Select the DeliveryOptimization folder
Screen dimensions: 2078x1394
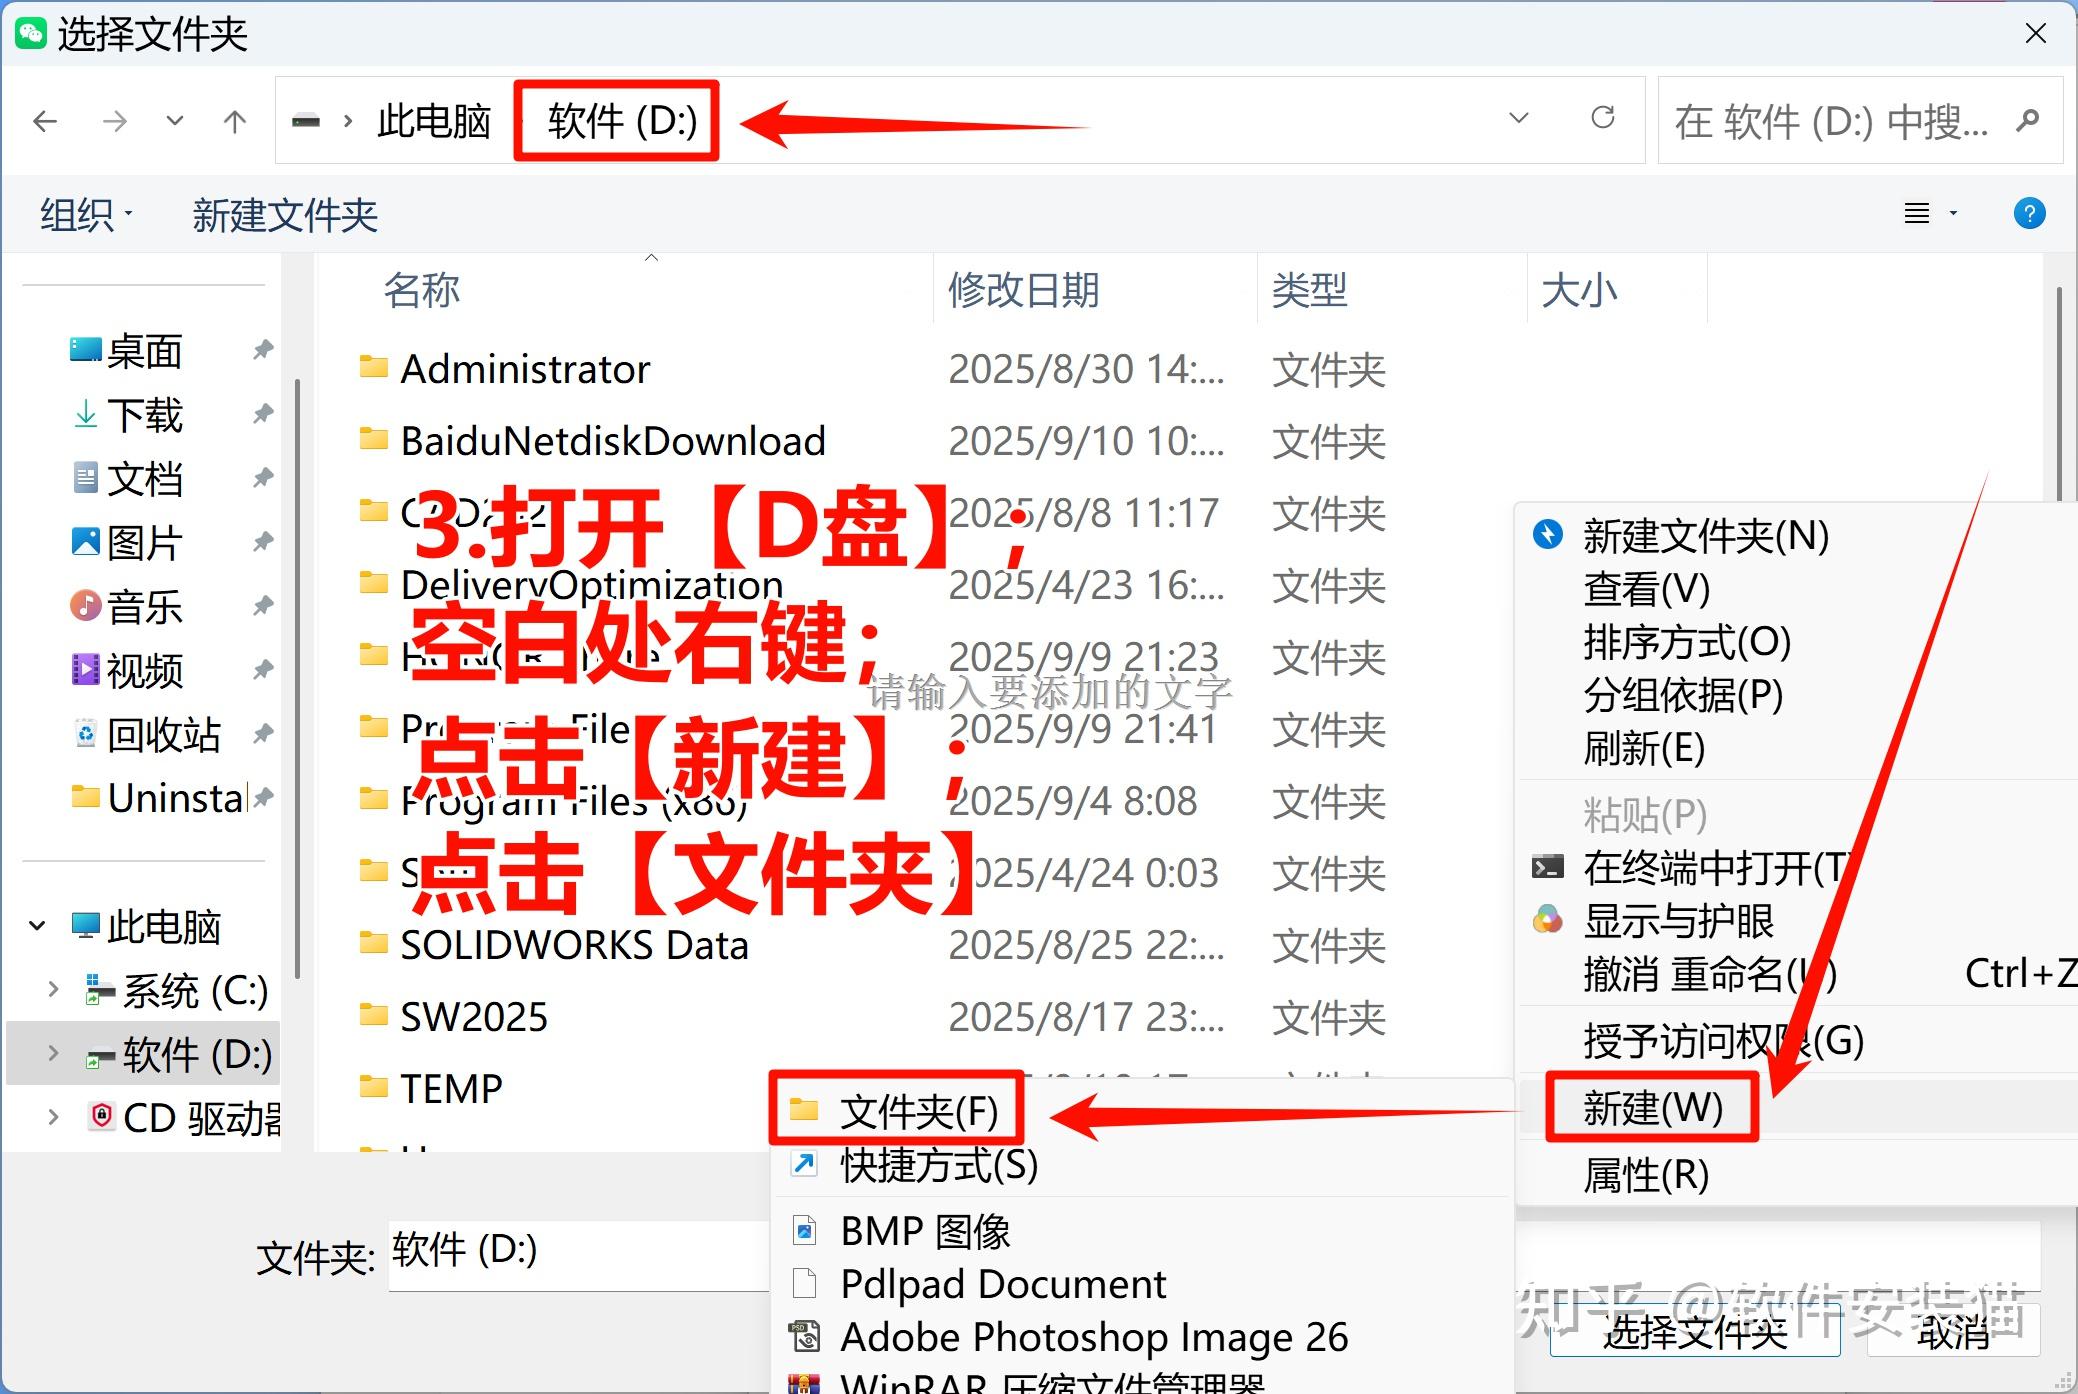point(571,585)
